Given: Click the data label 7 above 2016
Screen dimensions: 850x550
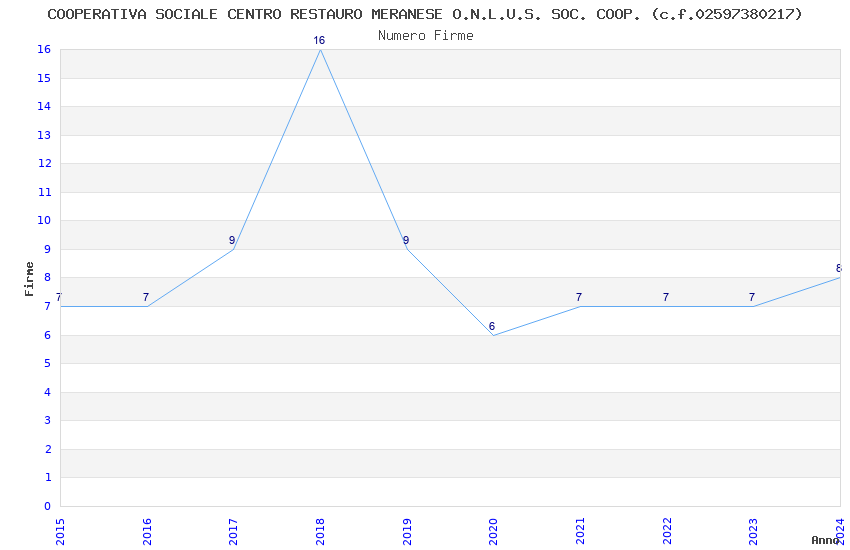Looking at the screenshot, I should pyautogui.click(x=146, y=297).
